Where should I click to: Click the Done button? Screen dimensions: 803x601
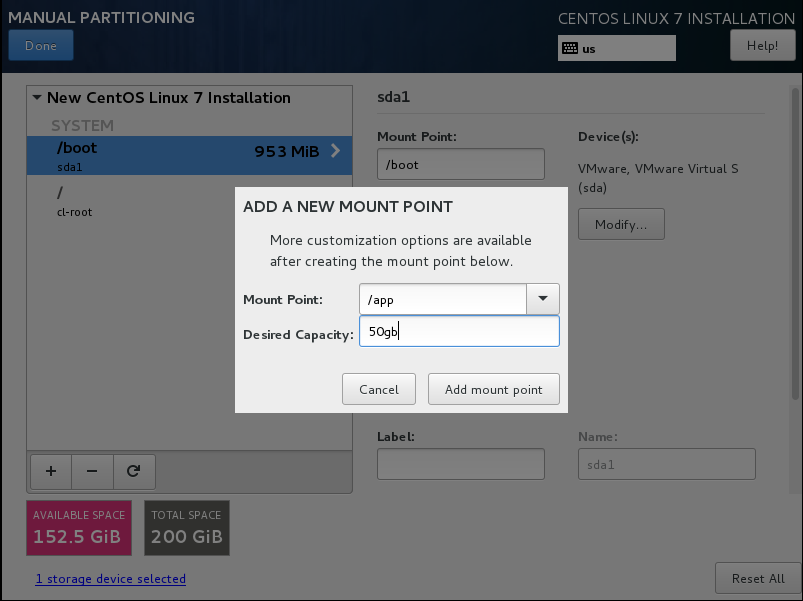click(x=41, y=46)
